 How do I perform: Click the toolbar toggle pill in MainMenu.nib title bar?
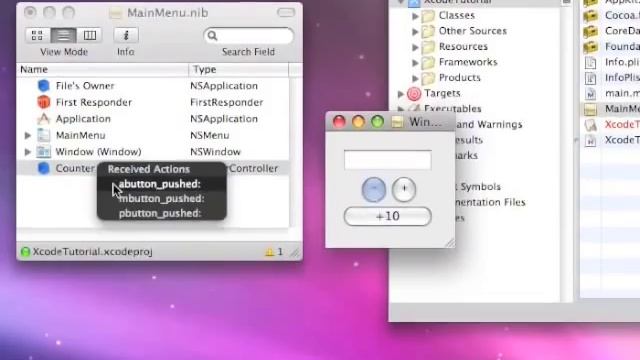tap(286, 12)
